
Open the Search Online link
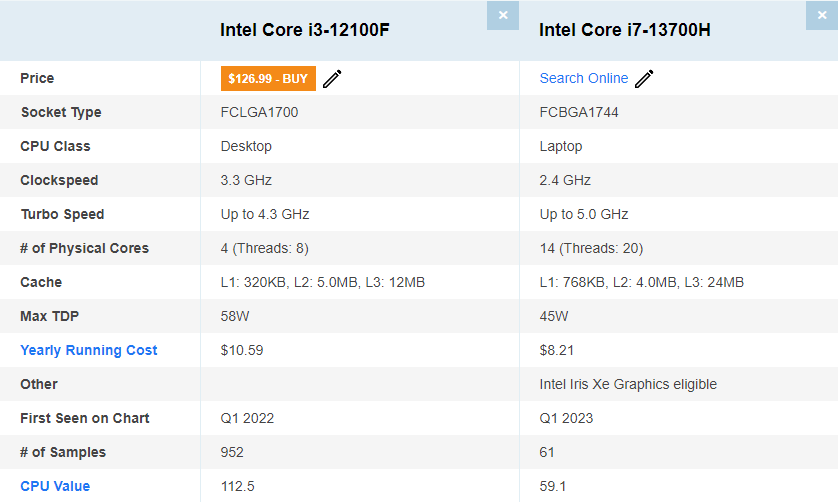tap(584, 78)
